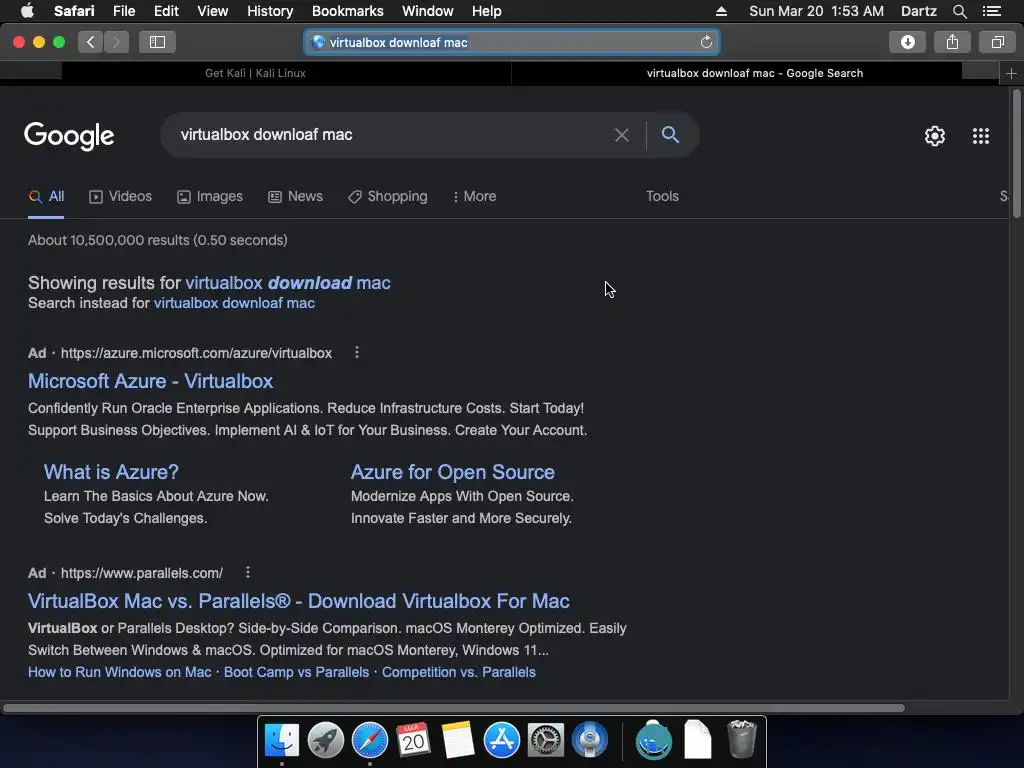
Task: Toggle the Safari sidebar button
Action: [157, 42]
